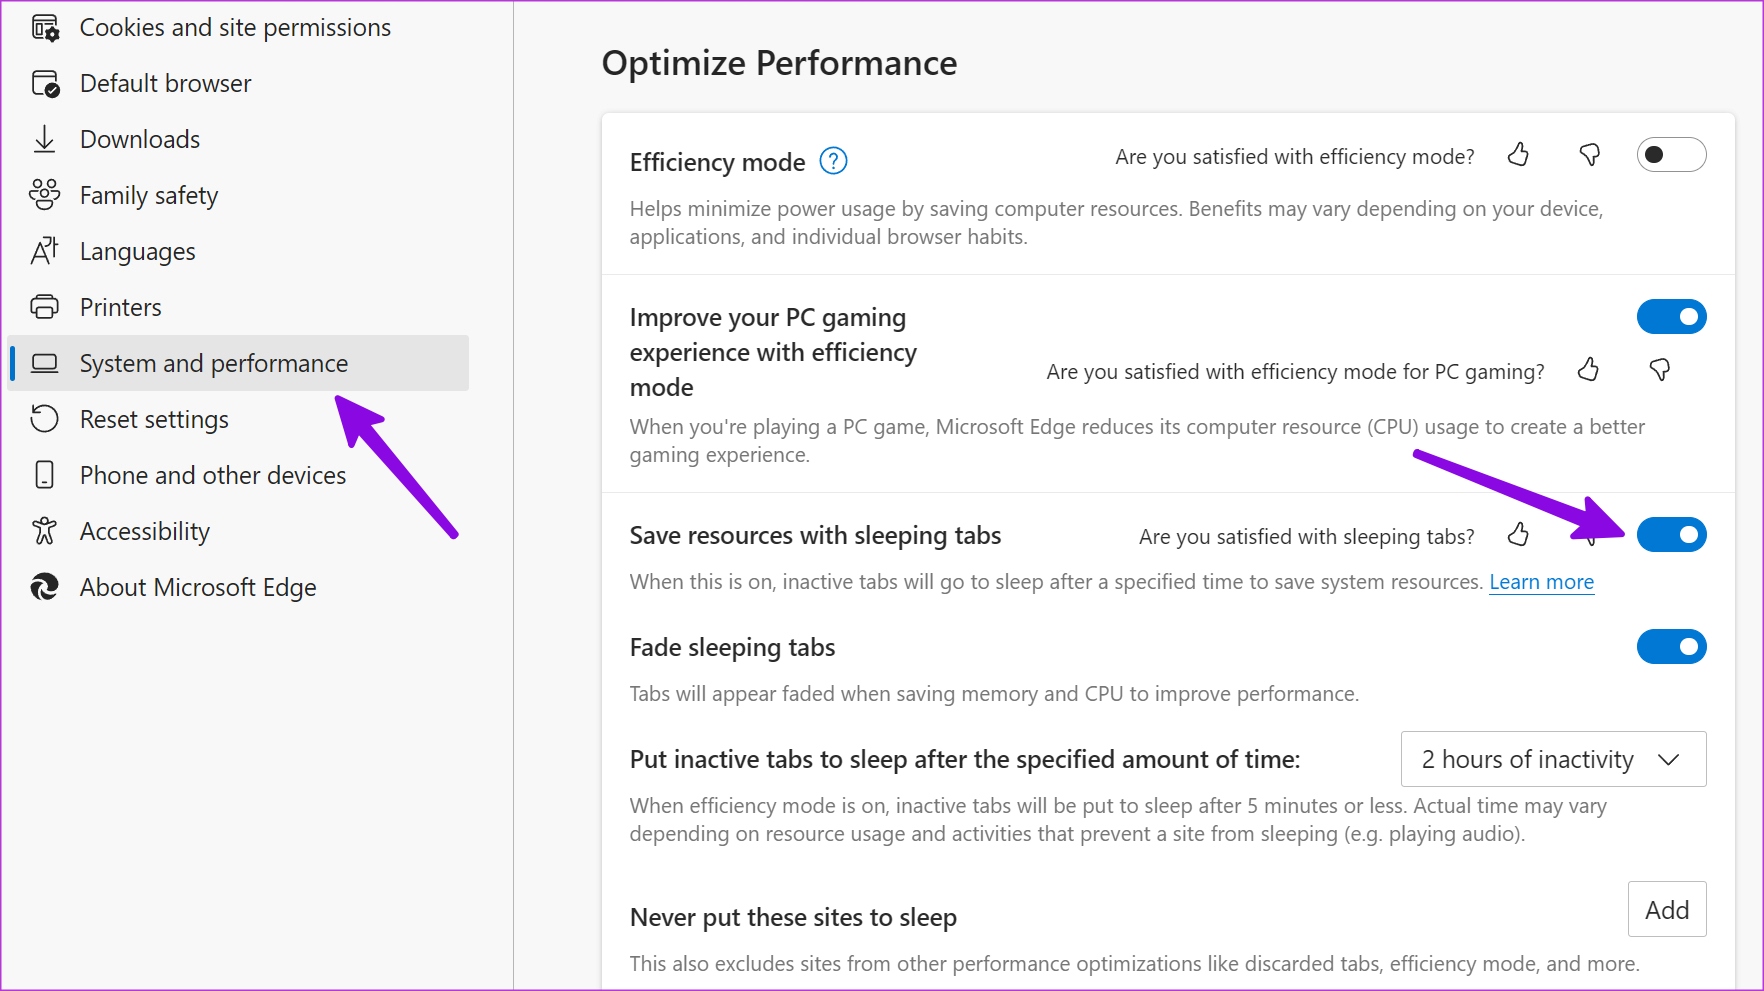Give thumbs up for efficiency mode satisfaction
The image size is (1764, 991).
click(1518, 155)
